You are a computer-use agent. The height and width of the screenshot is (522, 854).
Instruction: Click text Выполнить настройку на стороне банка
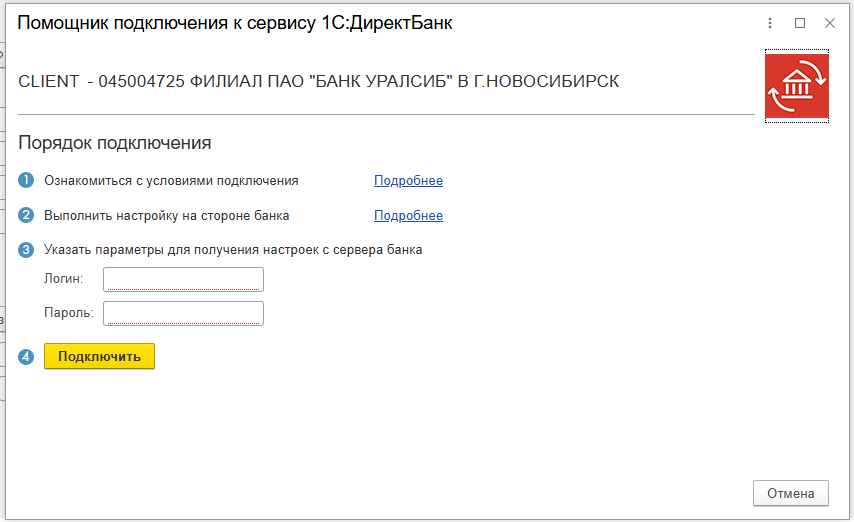(167, 215)
